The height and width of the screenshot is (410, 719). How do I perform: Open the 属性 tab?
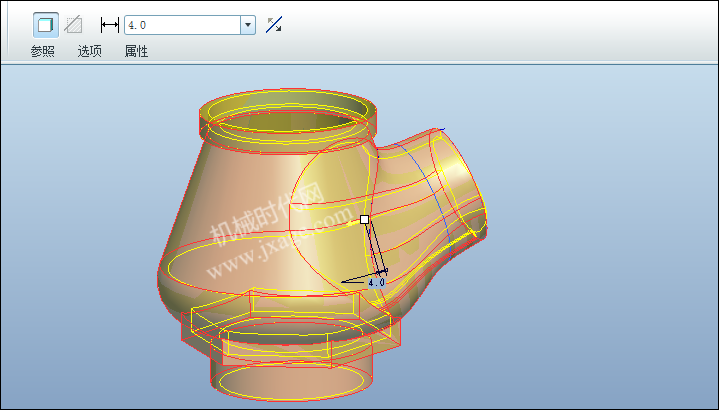(136, 51)
